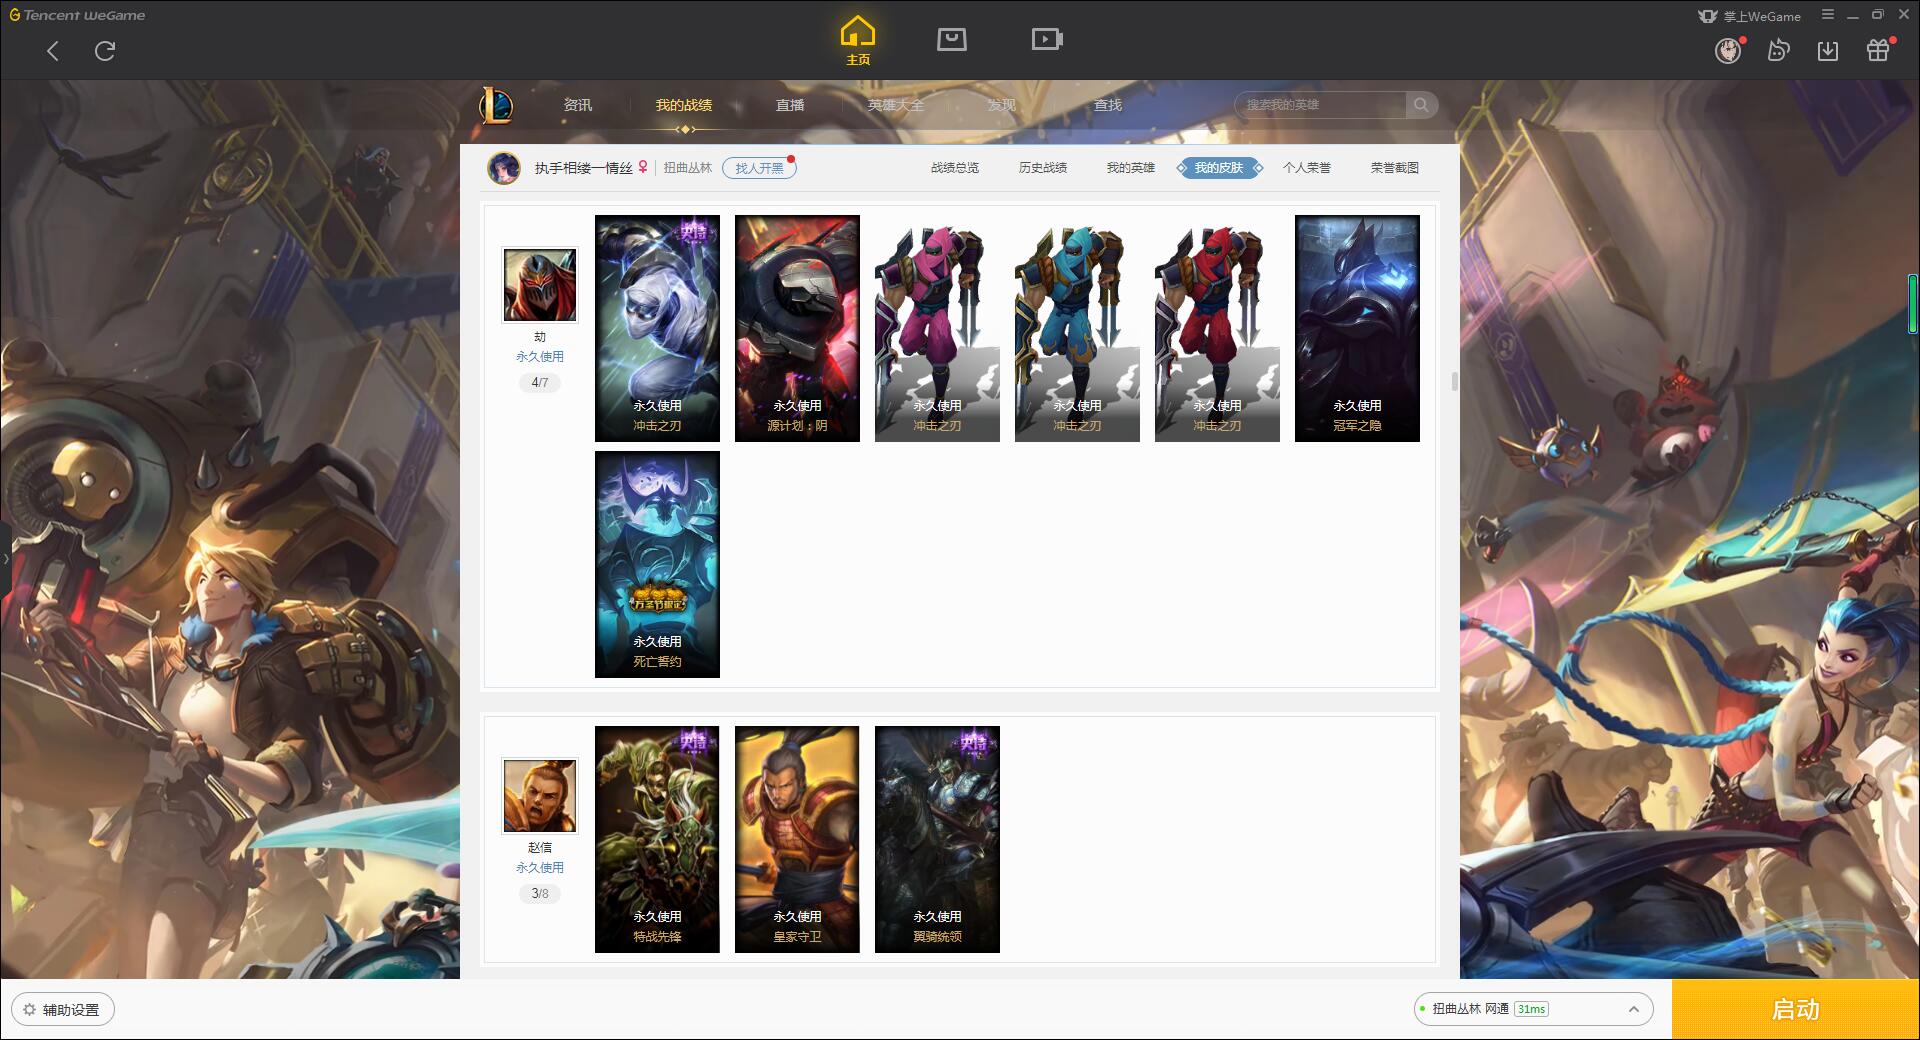Open the store bag icon in top bar
This screenshot has height=1040, width=1920.
951,39
